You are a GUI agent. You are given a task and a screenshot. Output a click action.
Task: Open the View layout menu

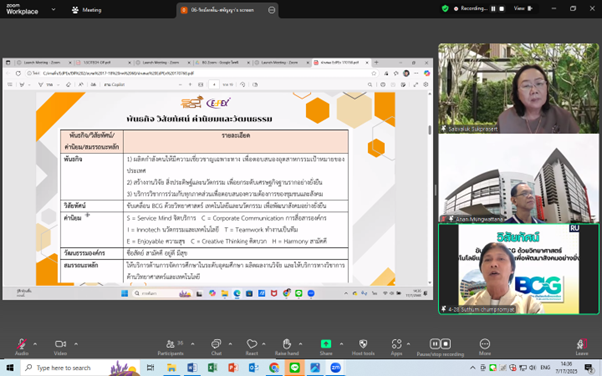(523, 8)
